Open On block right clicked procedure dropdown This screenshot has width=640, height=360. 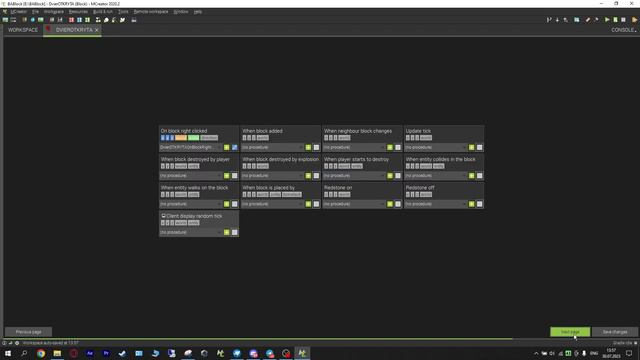pos(191,147)
